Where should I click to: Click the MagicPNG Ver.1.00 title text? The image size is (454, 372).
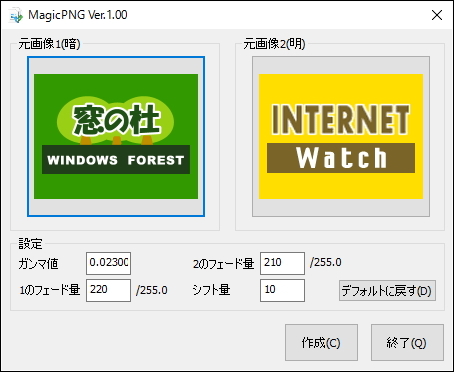coord(78,15)
